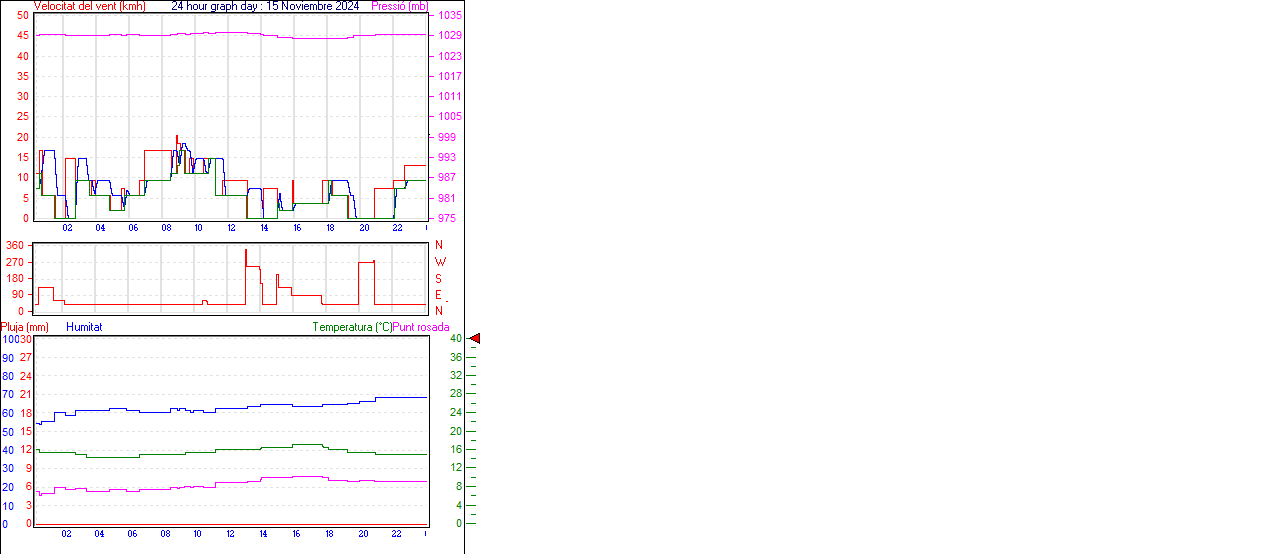Click the 50 wind speed axis value
Image resolution: width=1280 pixels, height=554 pixels.
click(22, 15)
